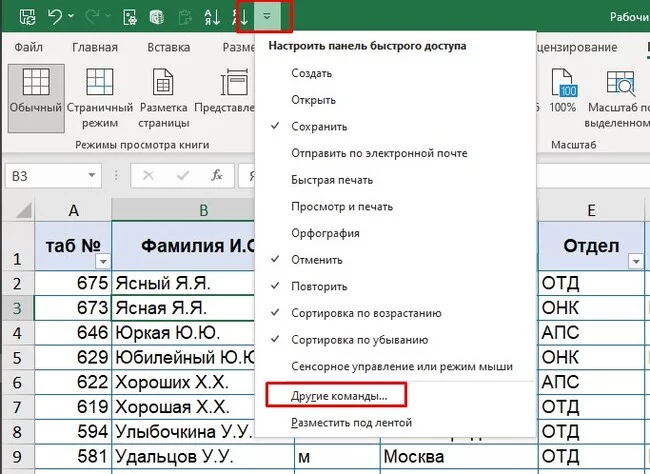Click the greyed Redo arrow icon
The height and width of the screenshot is (474, 650).
coord(92,17)
